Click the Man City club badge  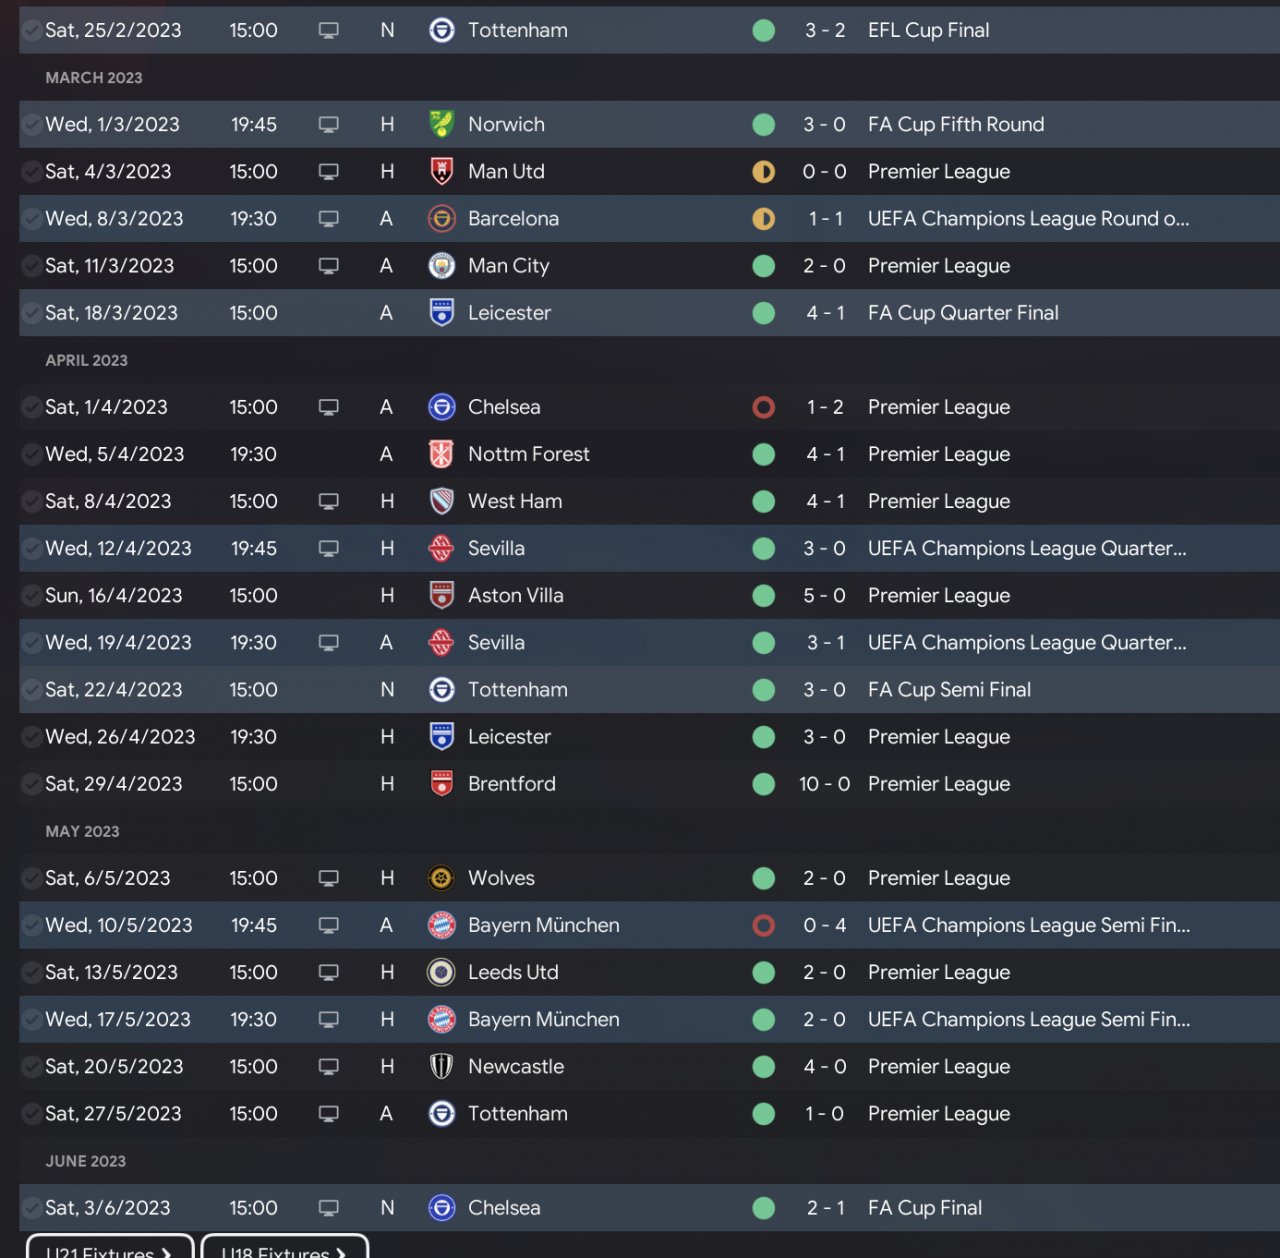pos(441,266)
